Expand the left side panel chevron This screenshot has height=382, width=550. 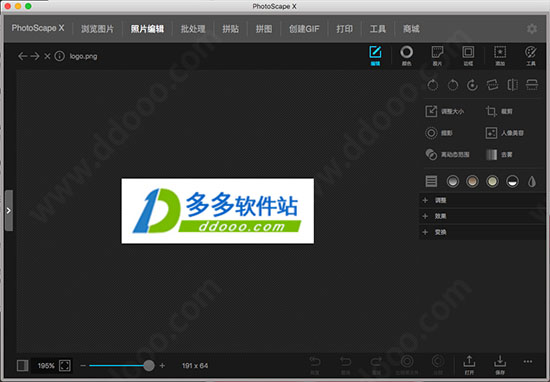pos(9,210)
